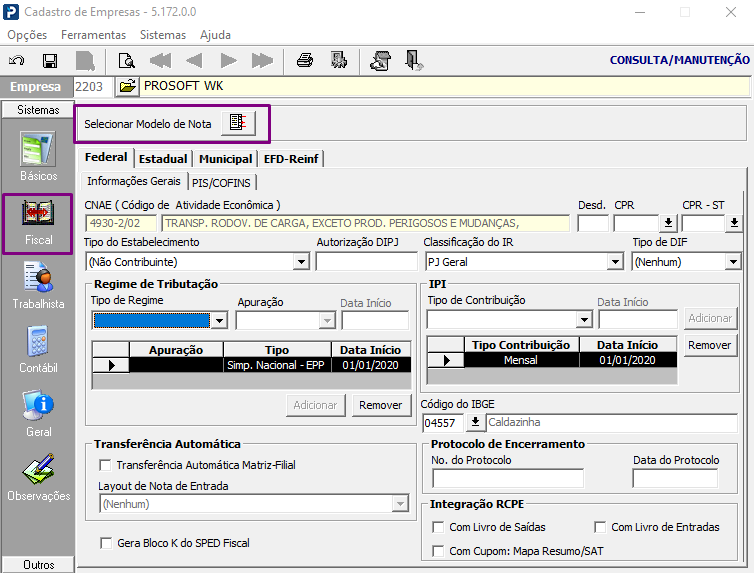Viewport: 754px width, 573px height.
Task: Click the Sistemas sidebar header button
Action: [x=38, y=110]
